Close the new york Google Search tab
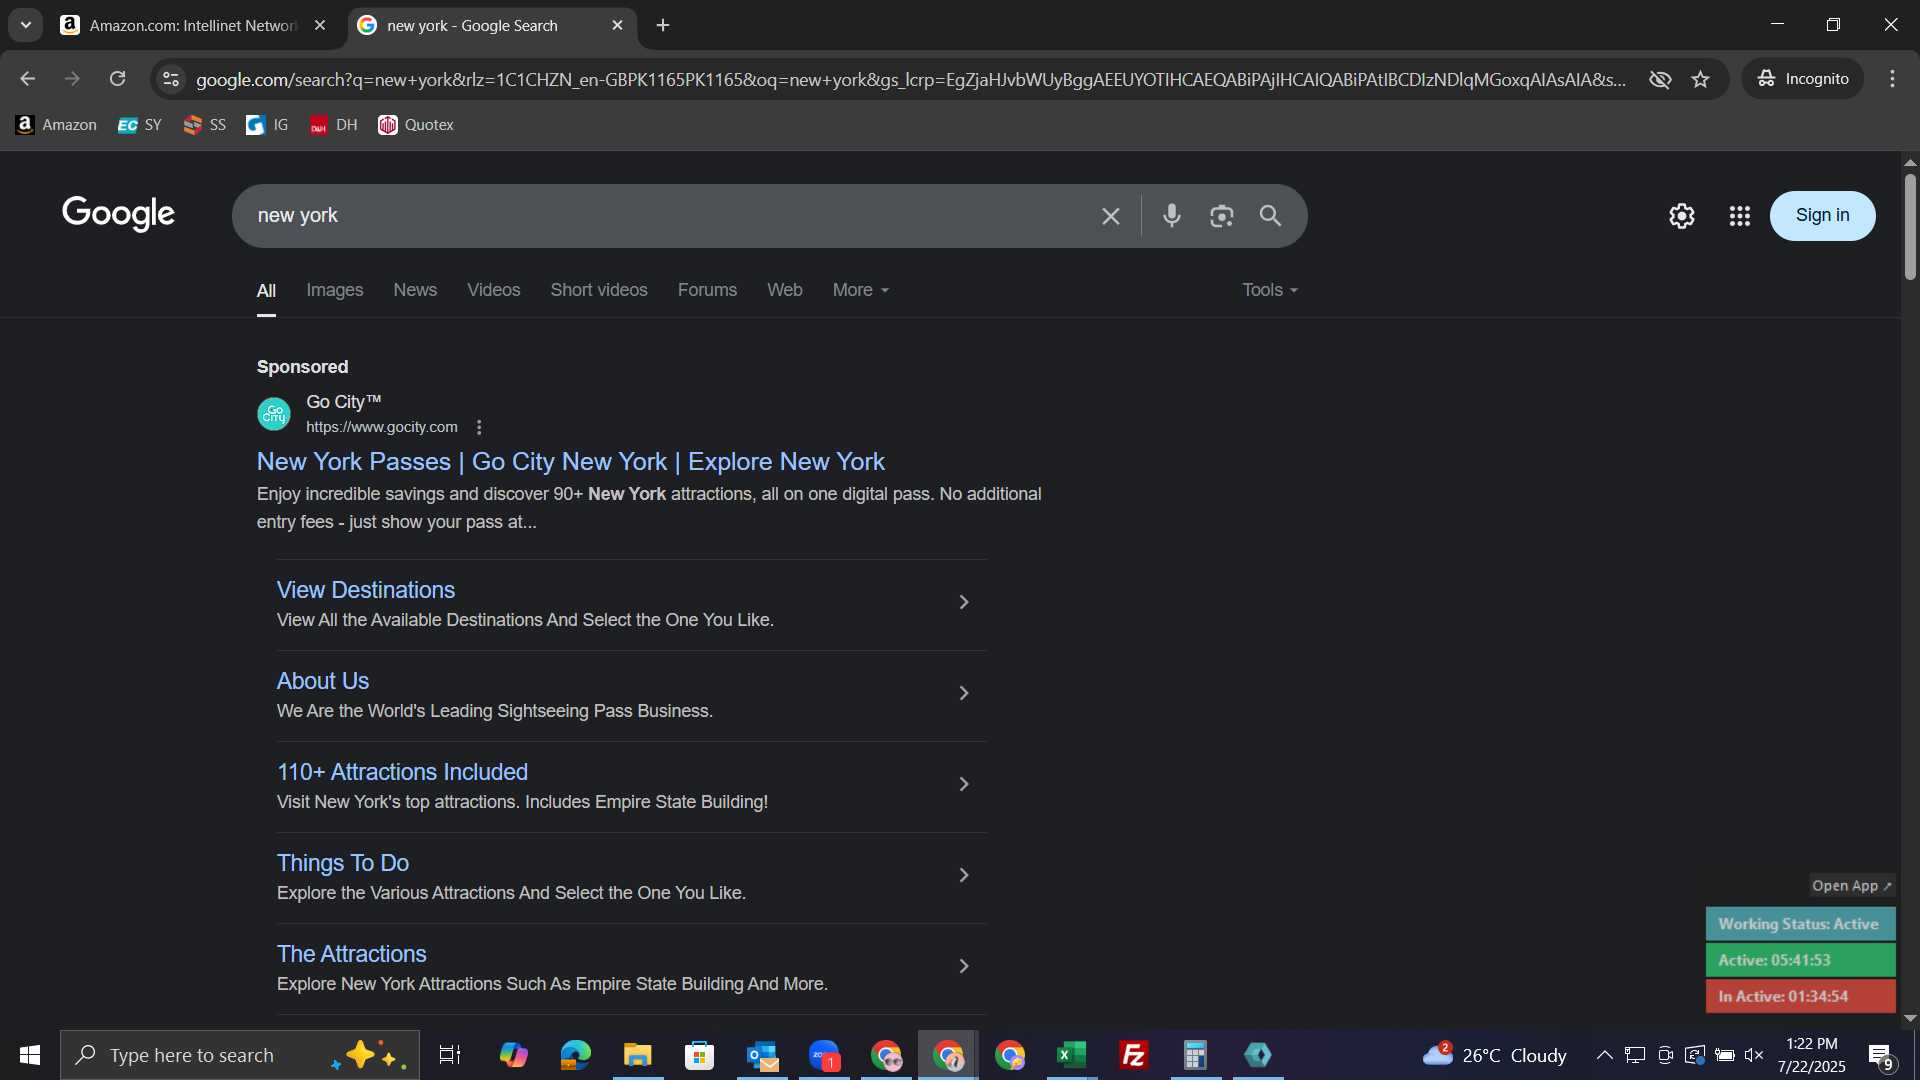This screenshot has width=1920, height=1080. pos(617,26)
